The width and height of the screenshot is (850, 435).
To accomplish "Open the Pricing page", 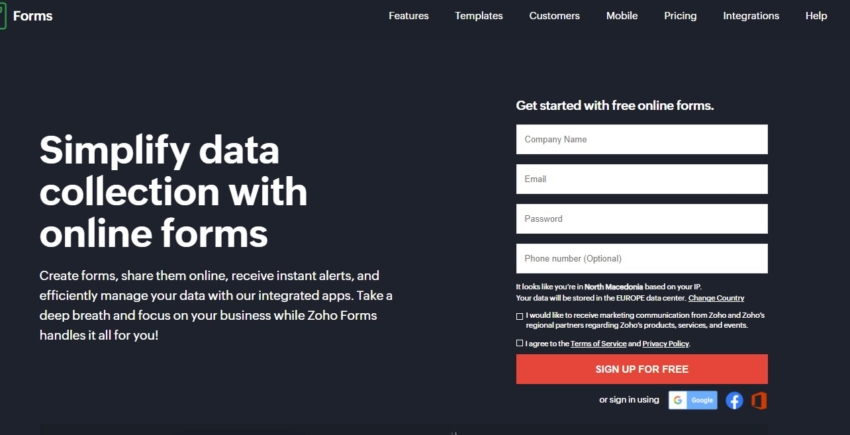I will [x=680, y=16].
